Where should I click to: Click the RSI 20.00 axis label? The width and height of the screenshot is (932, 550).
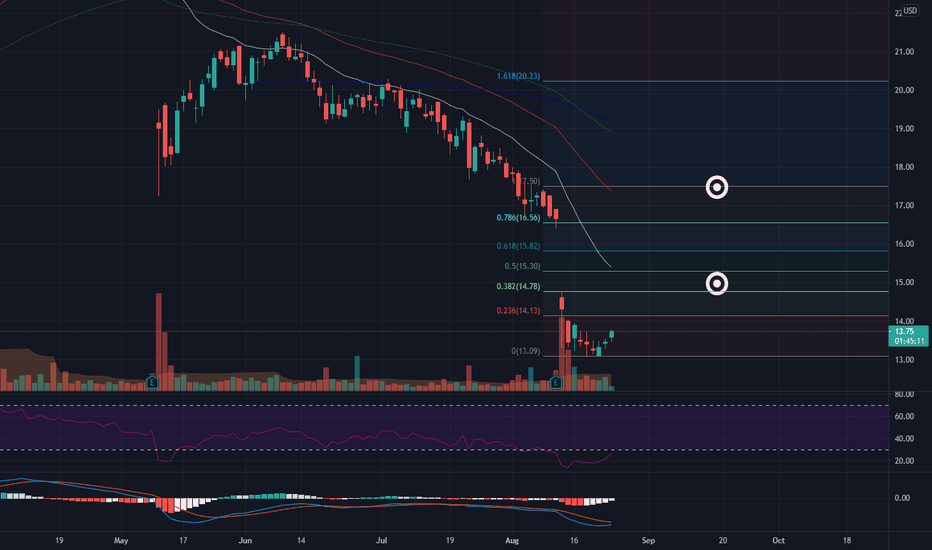(903, 461)
